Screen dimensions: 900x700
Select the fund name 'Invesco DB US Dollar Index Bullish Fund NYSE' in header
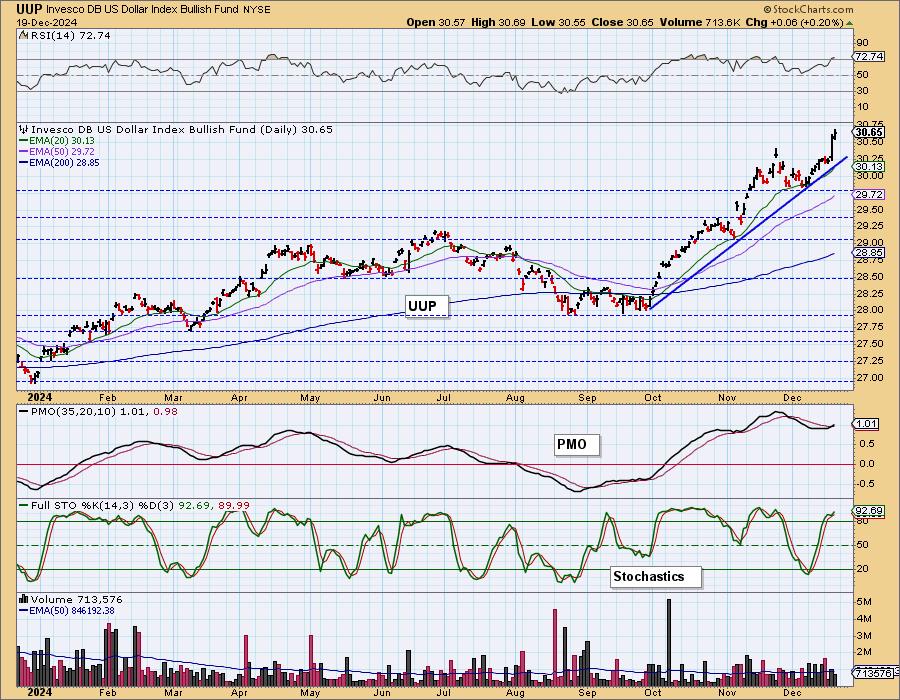click(x=158, y=10)
